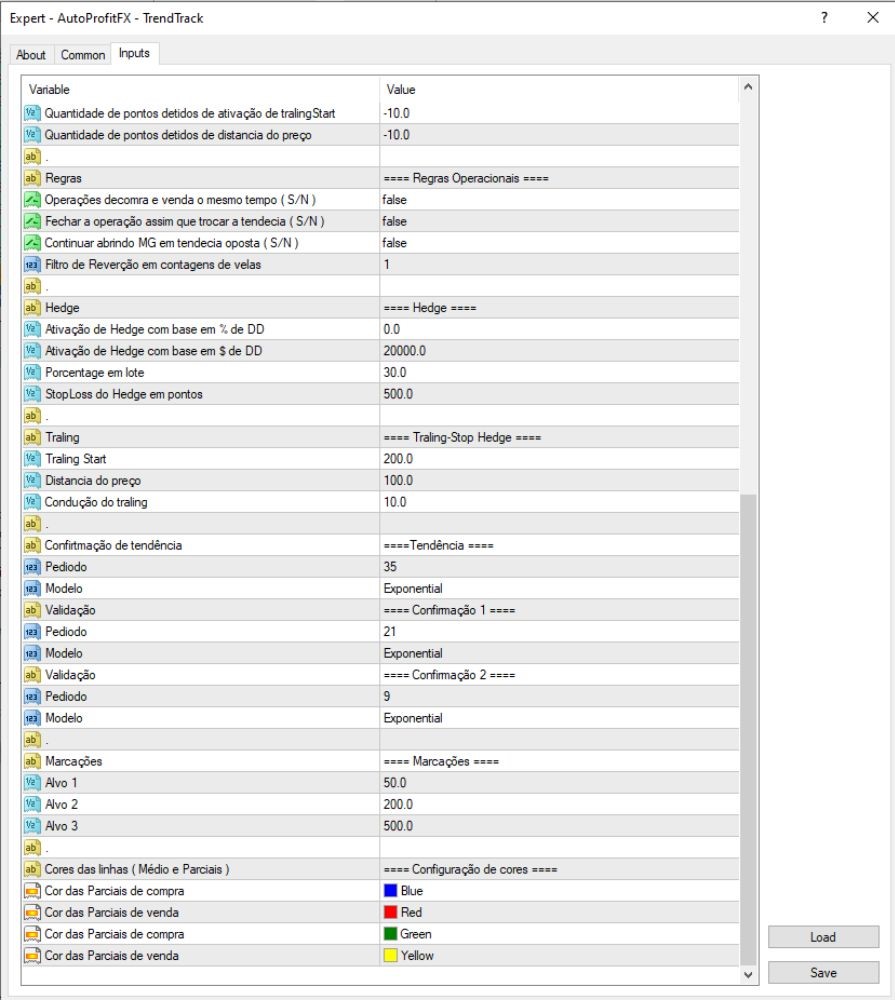Click the Load button

click(x=823, y=937)
